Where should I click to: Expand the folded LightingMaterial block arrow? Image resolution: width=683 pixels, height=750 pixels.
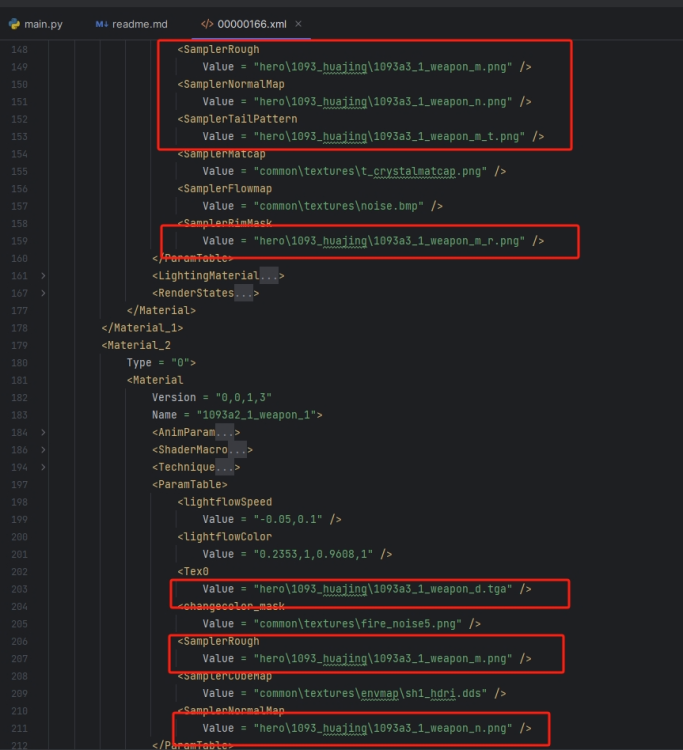43,275
